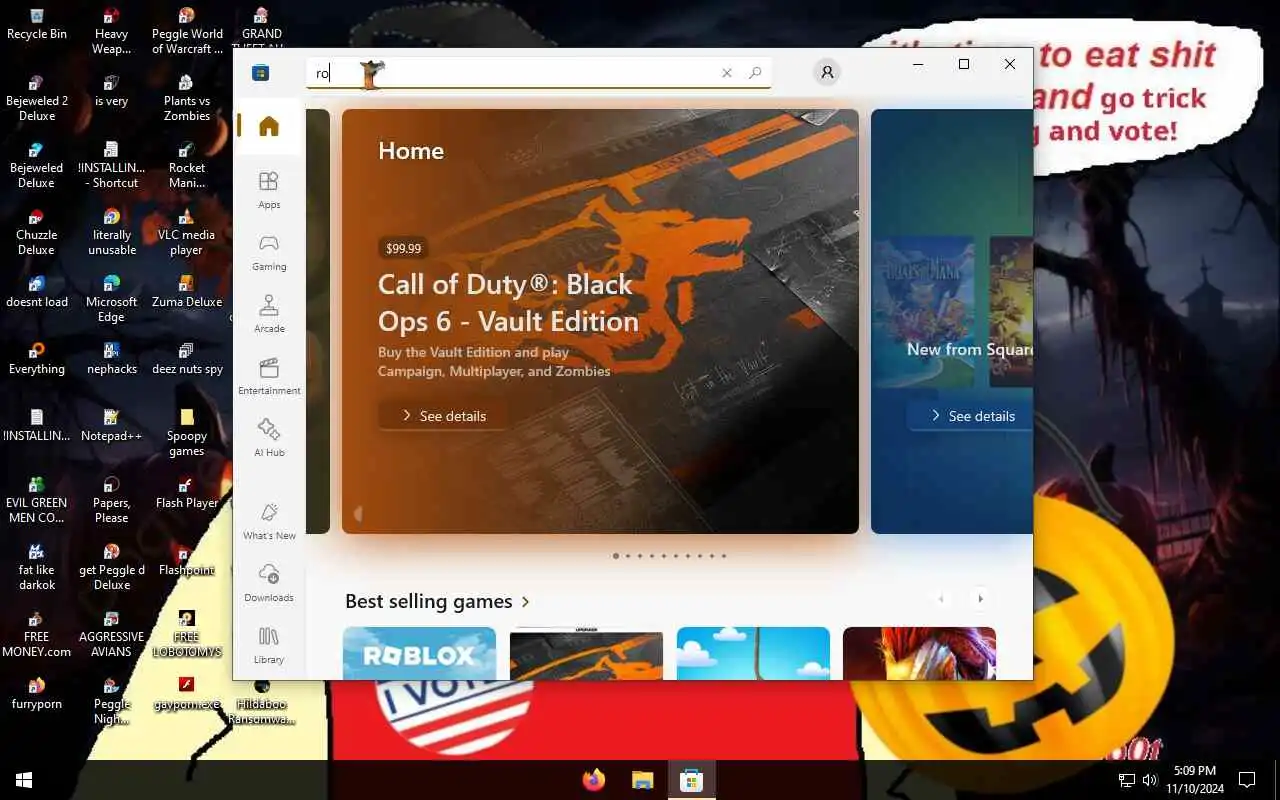Image resolution: width=1280 pixels, height=800 pixels.
Task: Show next best selling games
Action: pos(980,599)
